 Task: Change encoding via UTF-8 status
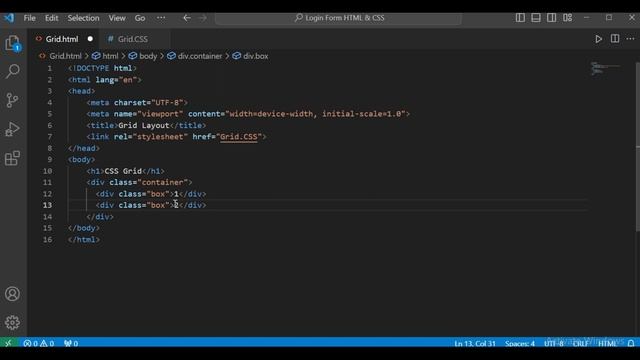coord(553,343)
